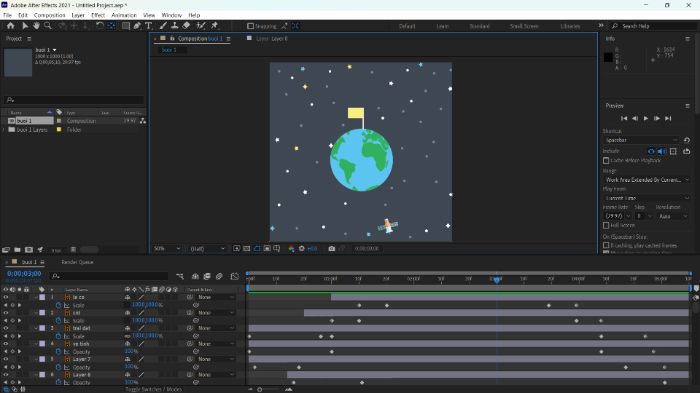
Task: Open the Work Area Extended By Current range dropdown
Action: click(647, 180)
